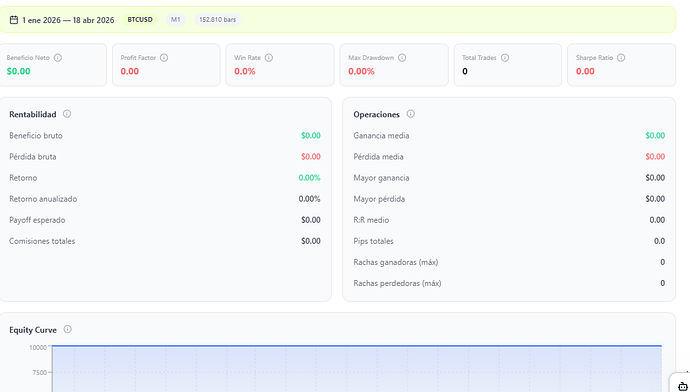Click the 152.810 bars badge
The image size is (690, 392).
tap(217, 20)
